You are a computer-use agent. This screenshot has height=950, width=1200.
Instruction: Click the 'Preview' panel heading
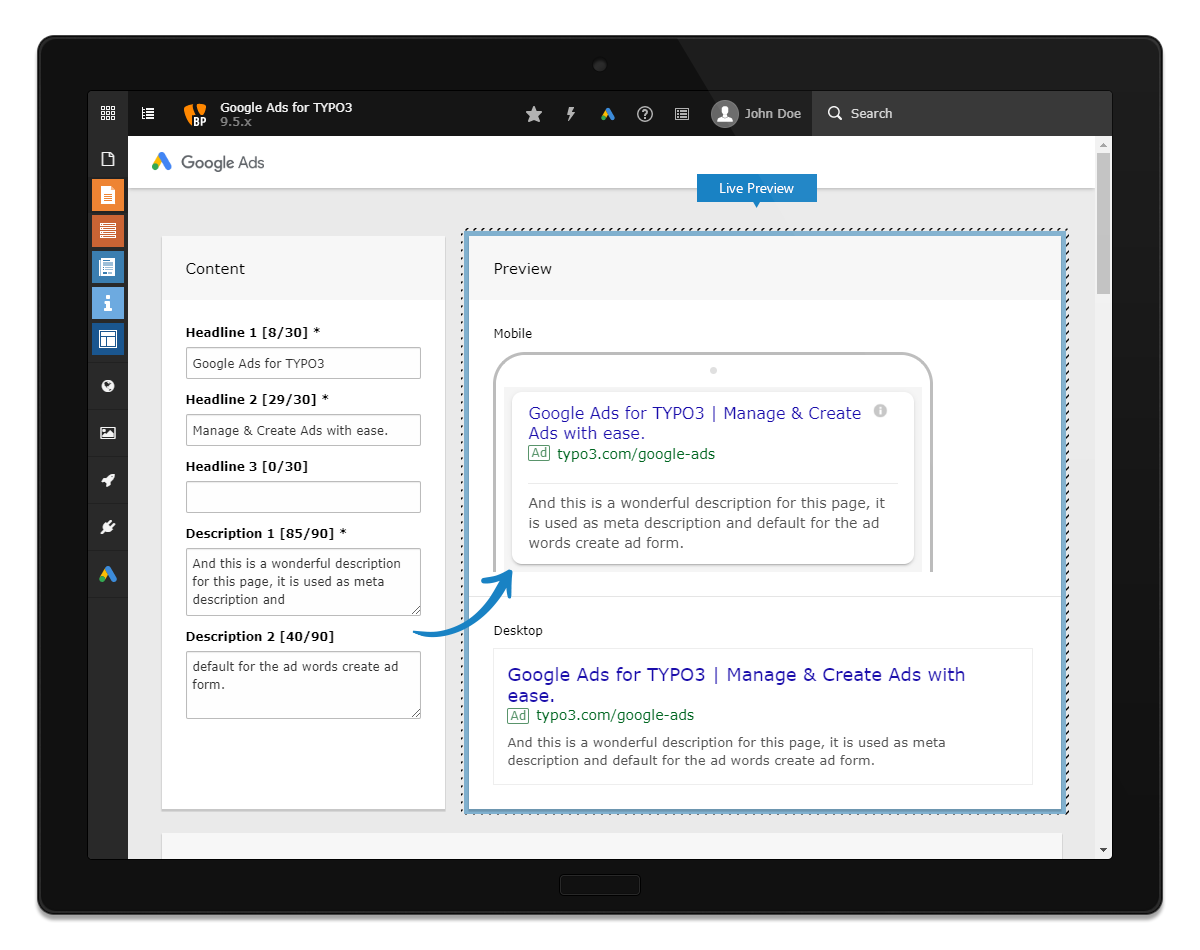coord(523,268)
